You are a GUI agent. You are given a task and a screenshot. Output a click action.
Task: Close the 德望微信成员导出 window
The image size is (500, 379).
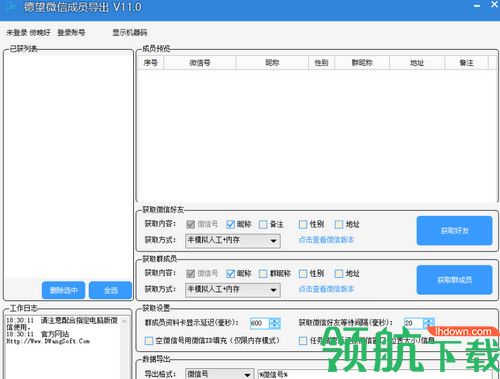494,4
